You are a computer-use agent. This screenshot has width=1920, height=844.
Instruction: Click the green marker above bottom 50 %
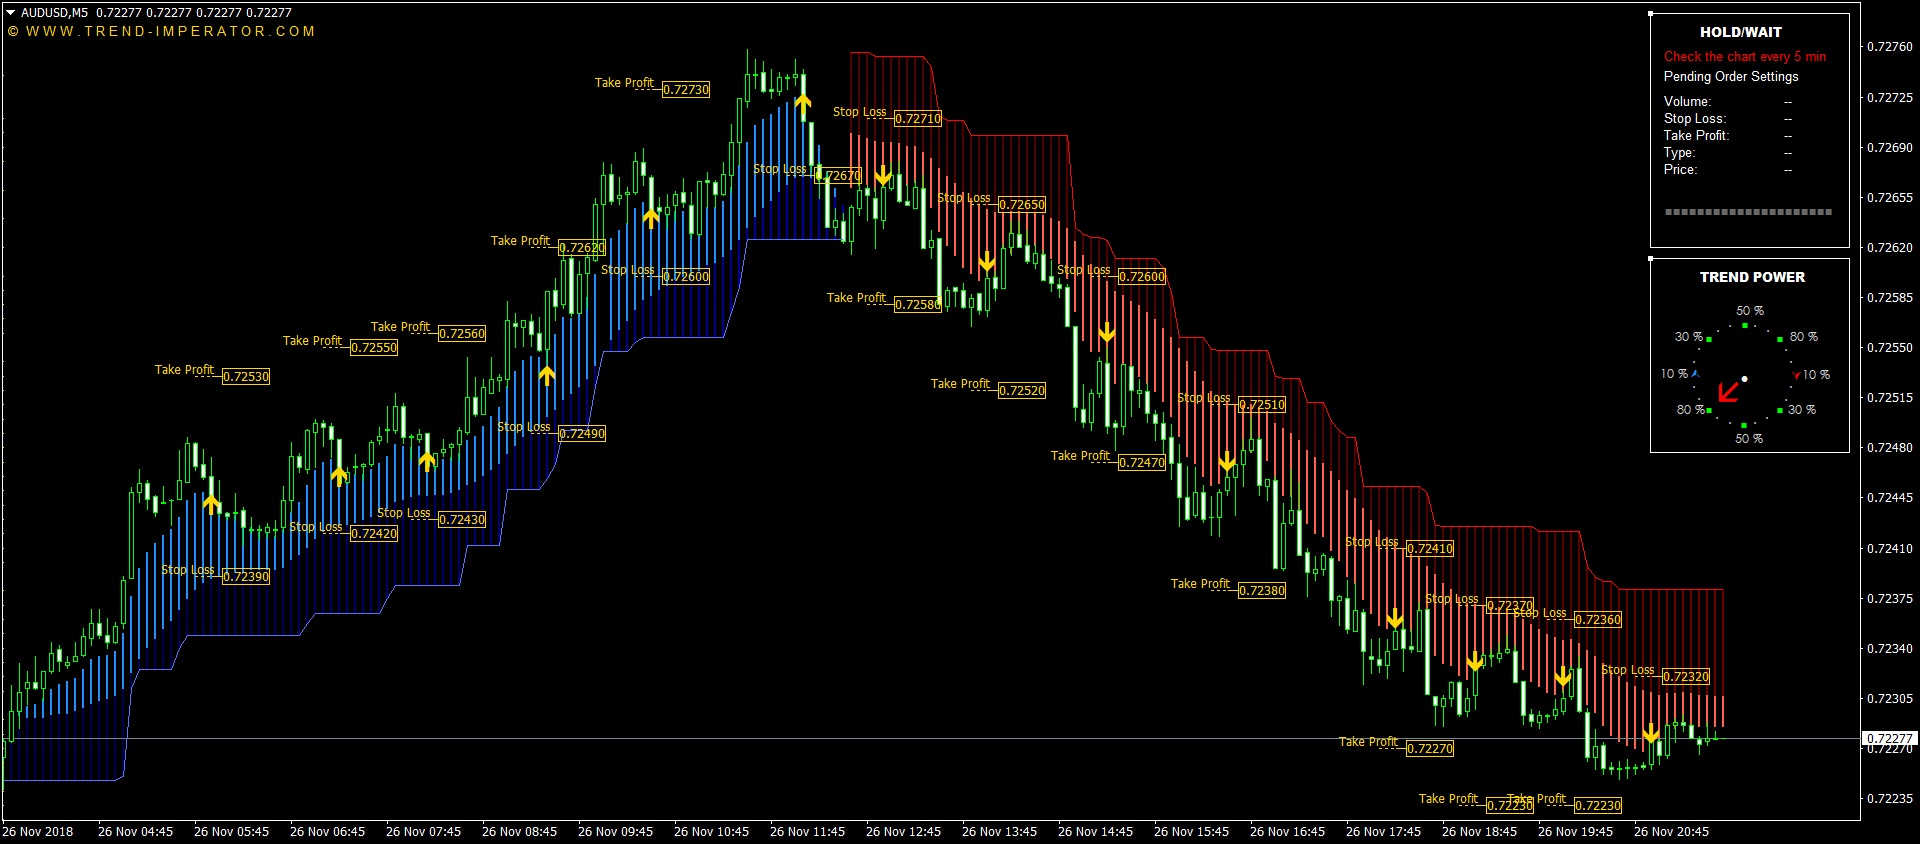1745,425
